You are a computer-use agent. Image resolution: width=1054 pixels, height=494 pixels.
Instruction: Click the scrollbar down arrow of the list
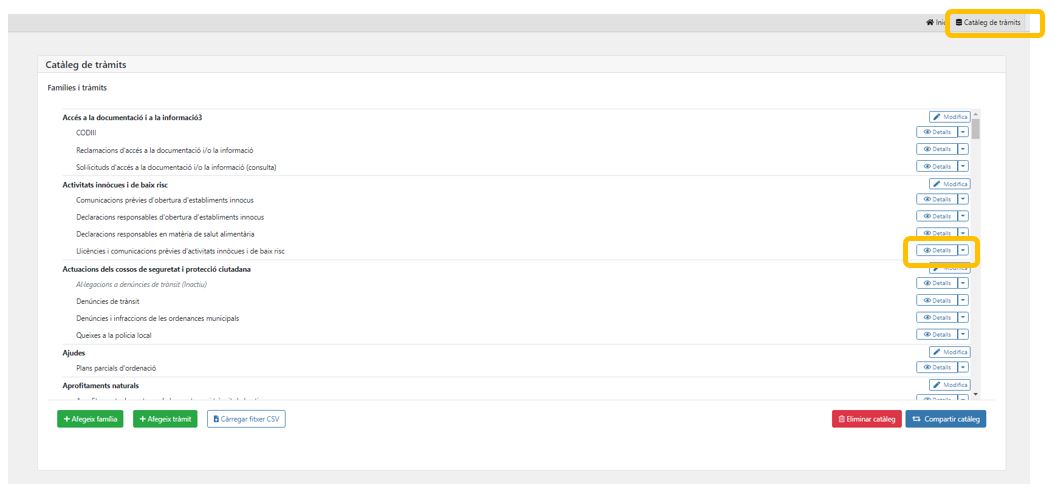pos(975,395)
